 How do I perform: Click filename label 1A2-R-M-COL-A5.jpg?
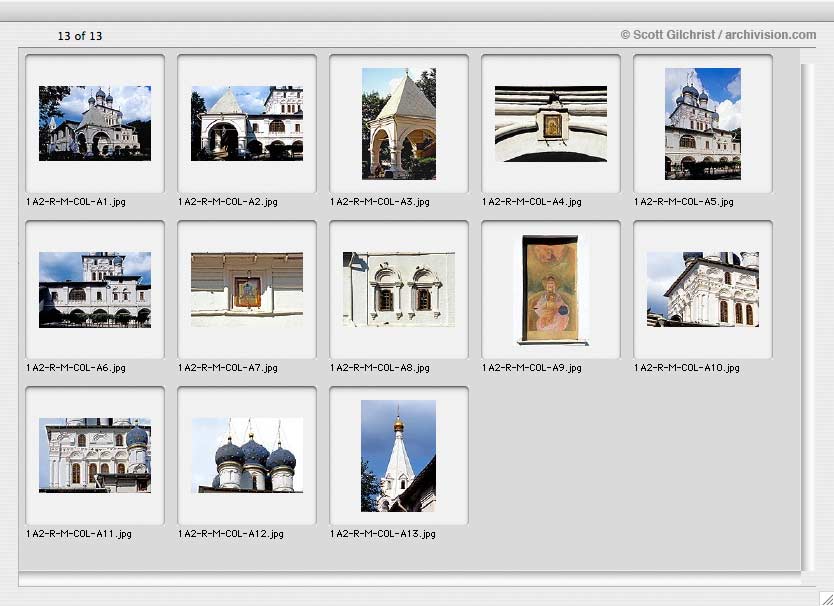point(683,202)
